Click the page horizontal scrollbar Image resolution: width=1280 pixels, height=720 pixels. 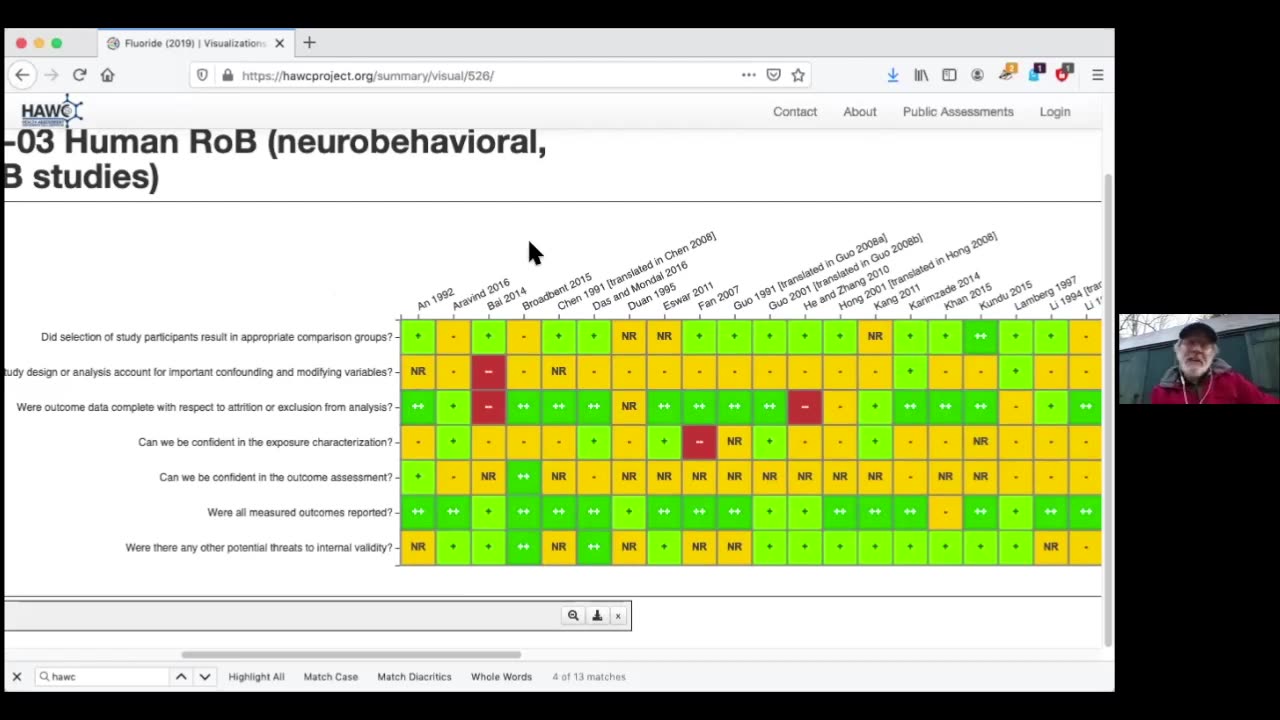click(x=351, y=655)
